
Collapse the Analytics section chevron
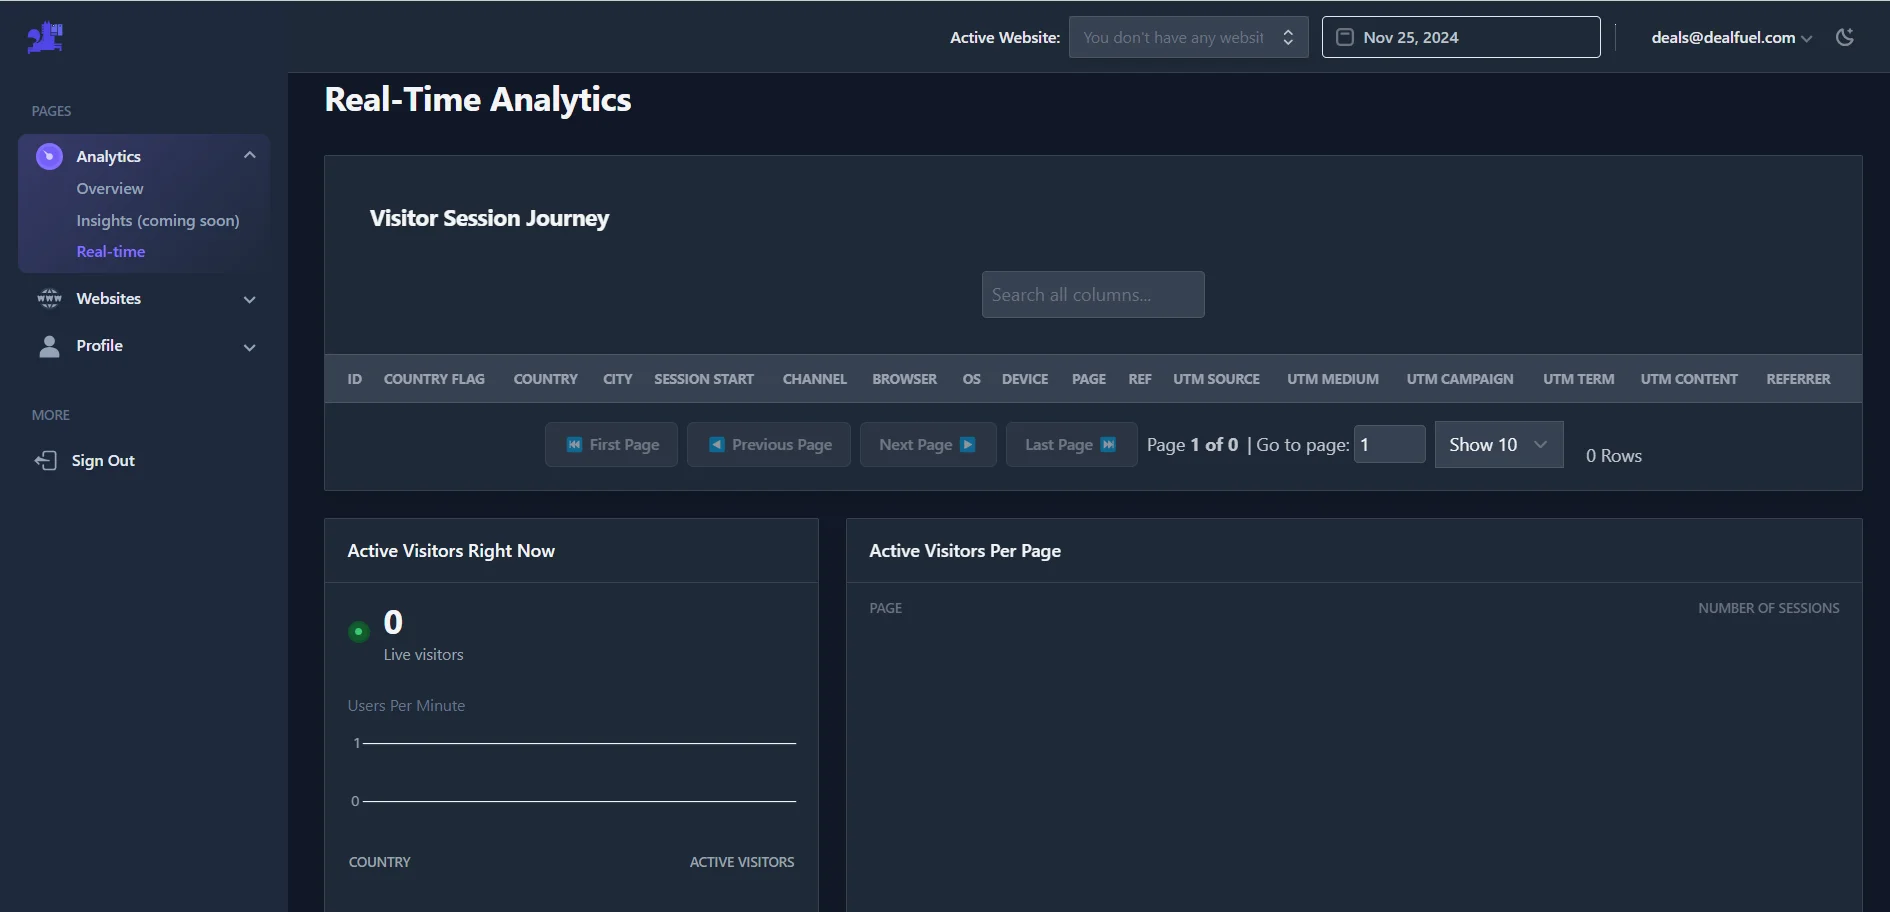coord(249,154)
